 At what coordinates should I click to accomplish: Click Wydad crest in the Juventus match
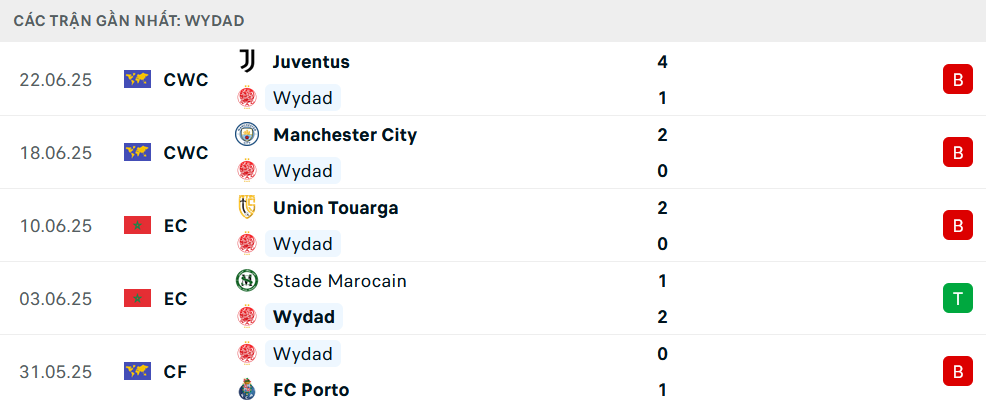[x=247, y=98]
